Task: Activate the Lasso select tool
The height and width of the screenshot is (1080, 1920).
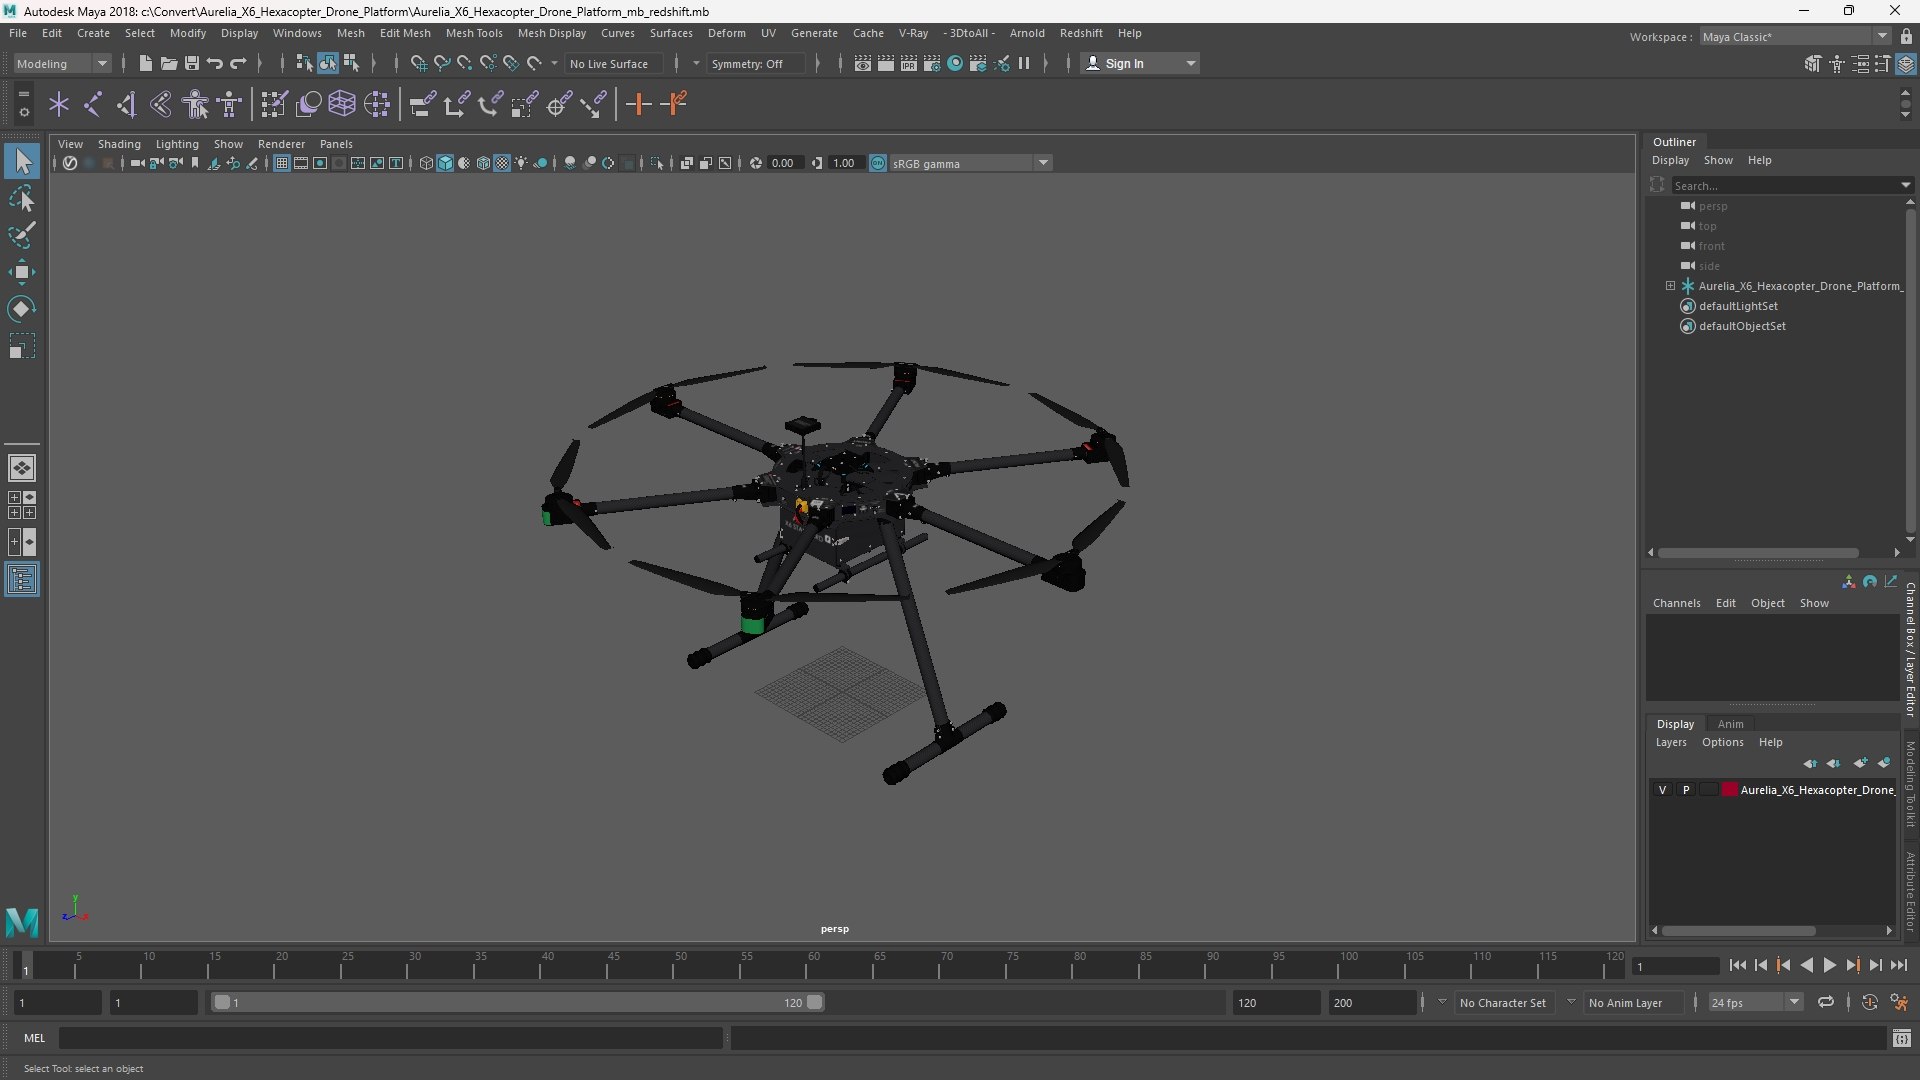Action: 22,199
